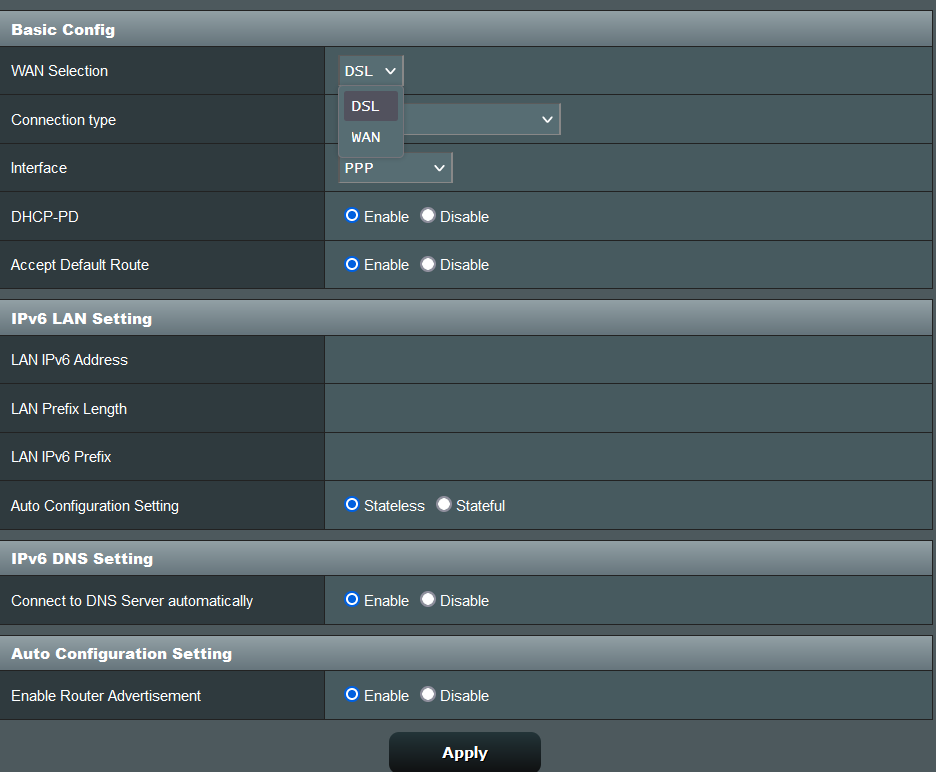Screen dimensions: 936x772
Task: Enable Accept Default Route
Action: [x=352, y=264]
